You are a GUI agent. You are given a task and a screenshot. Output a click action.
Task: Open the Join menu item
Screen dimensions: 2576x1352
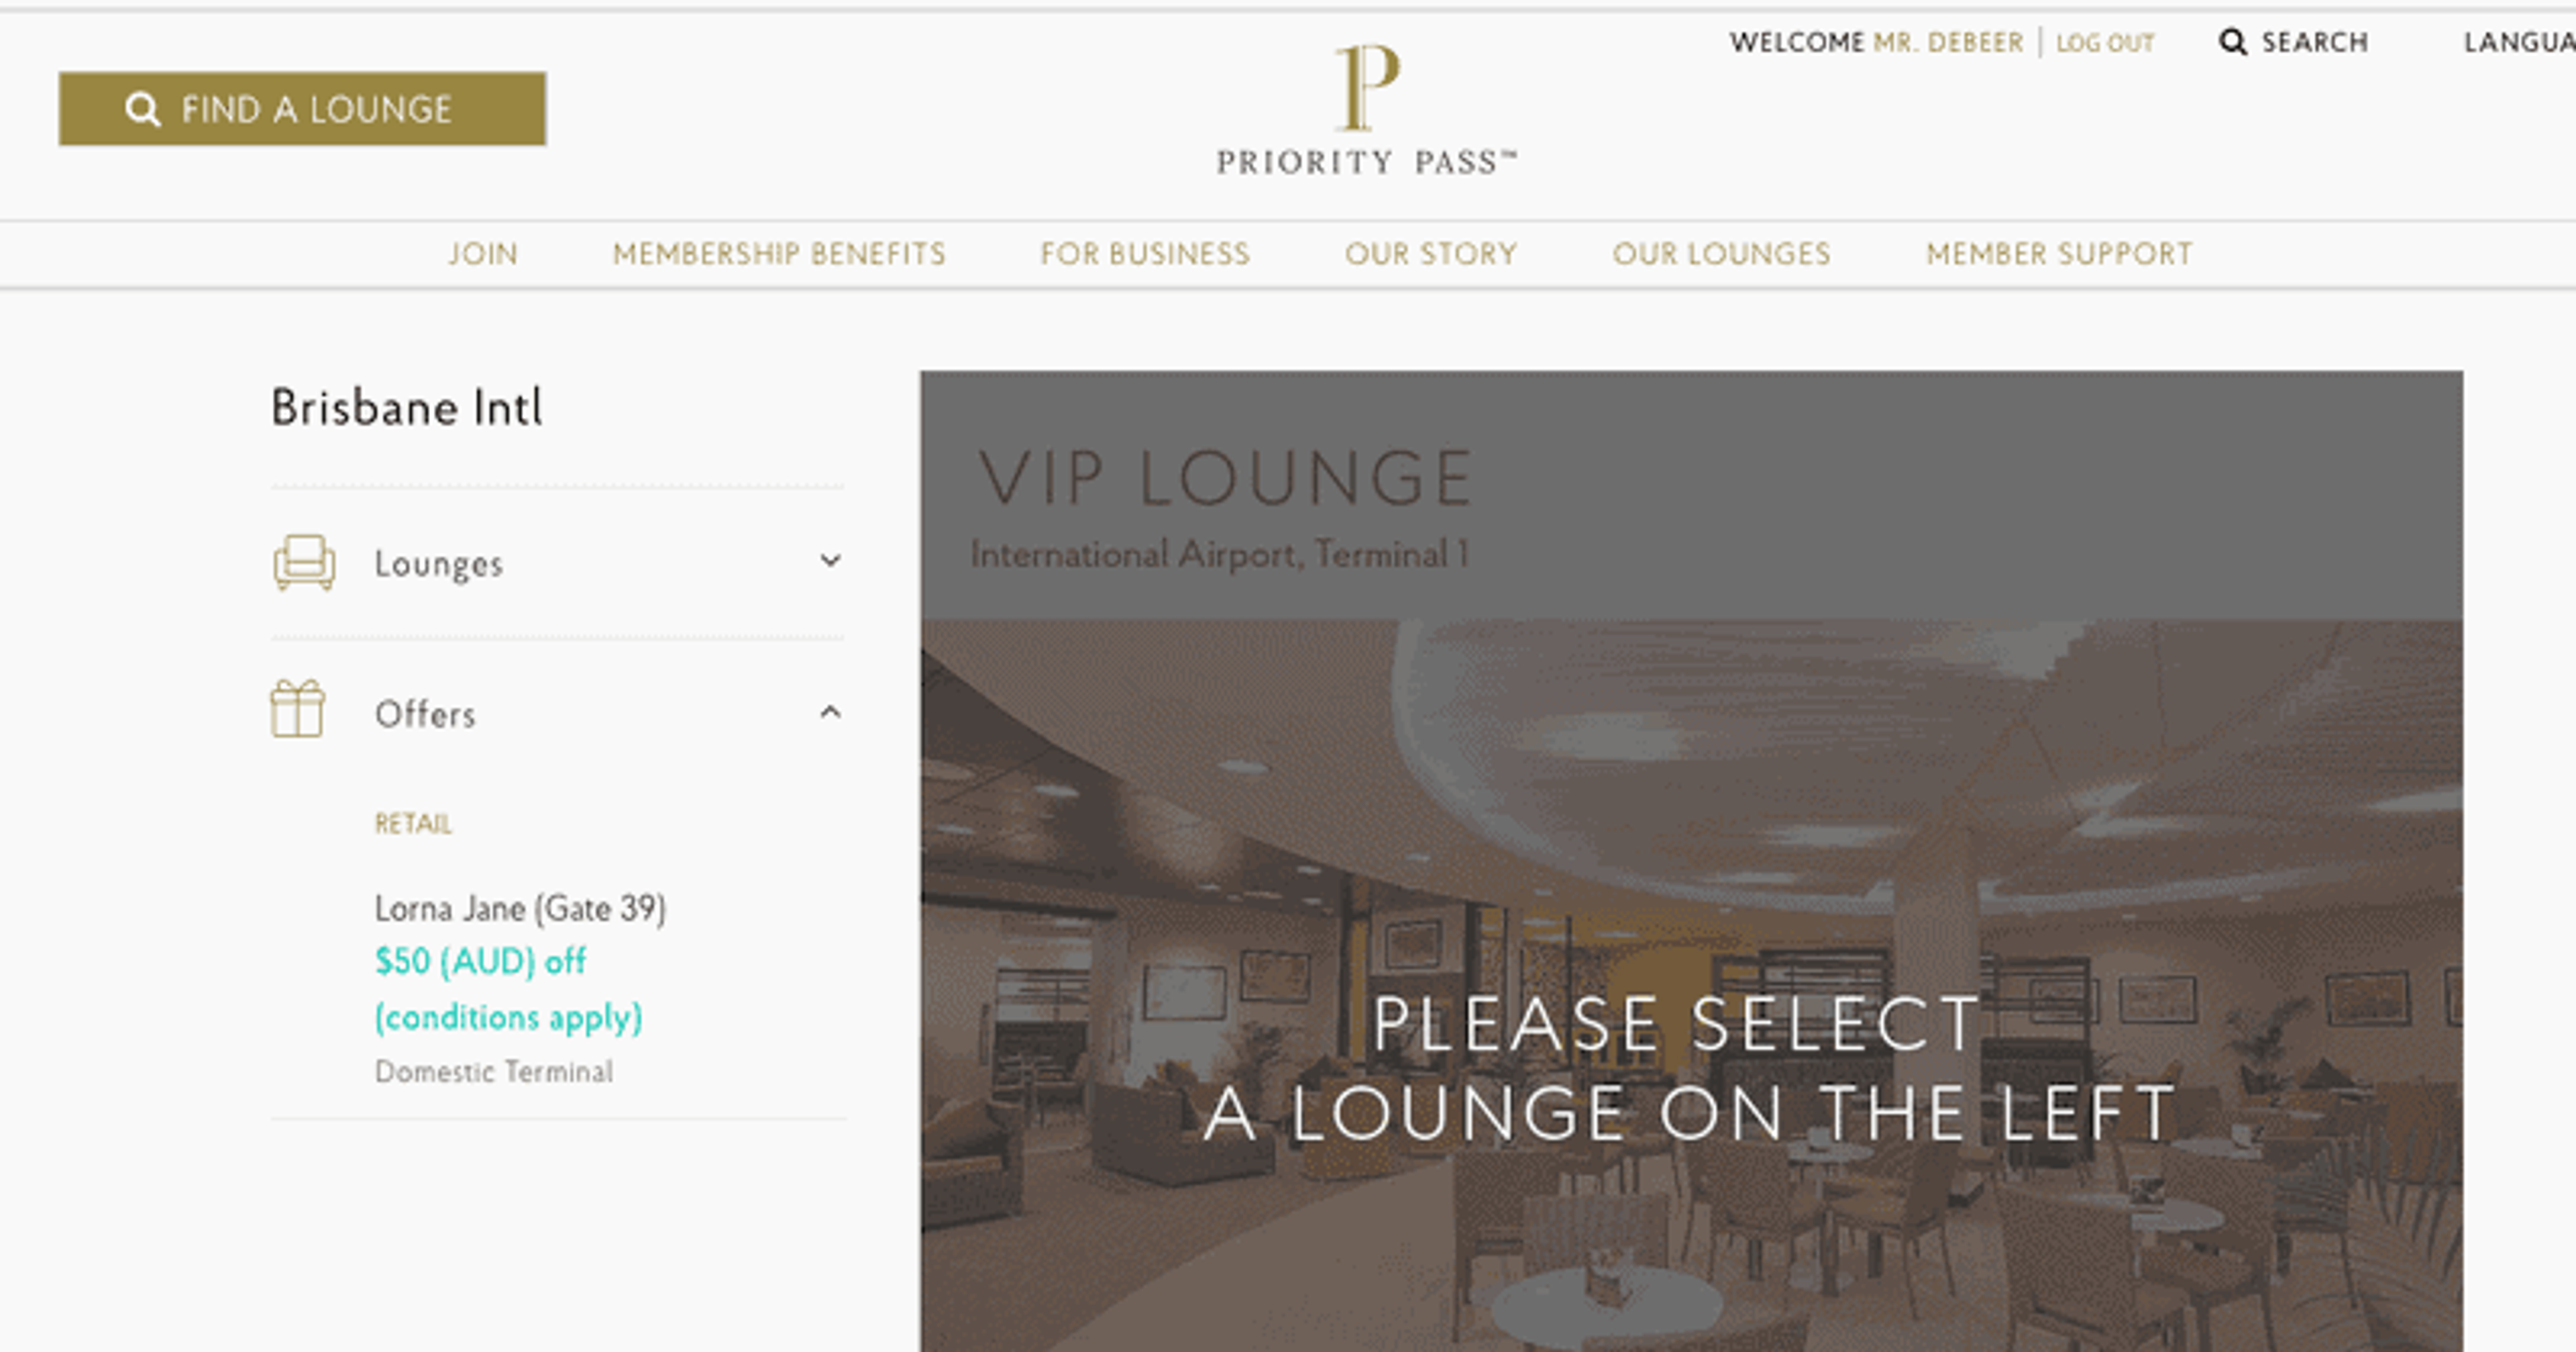click(x=483, y=254)
